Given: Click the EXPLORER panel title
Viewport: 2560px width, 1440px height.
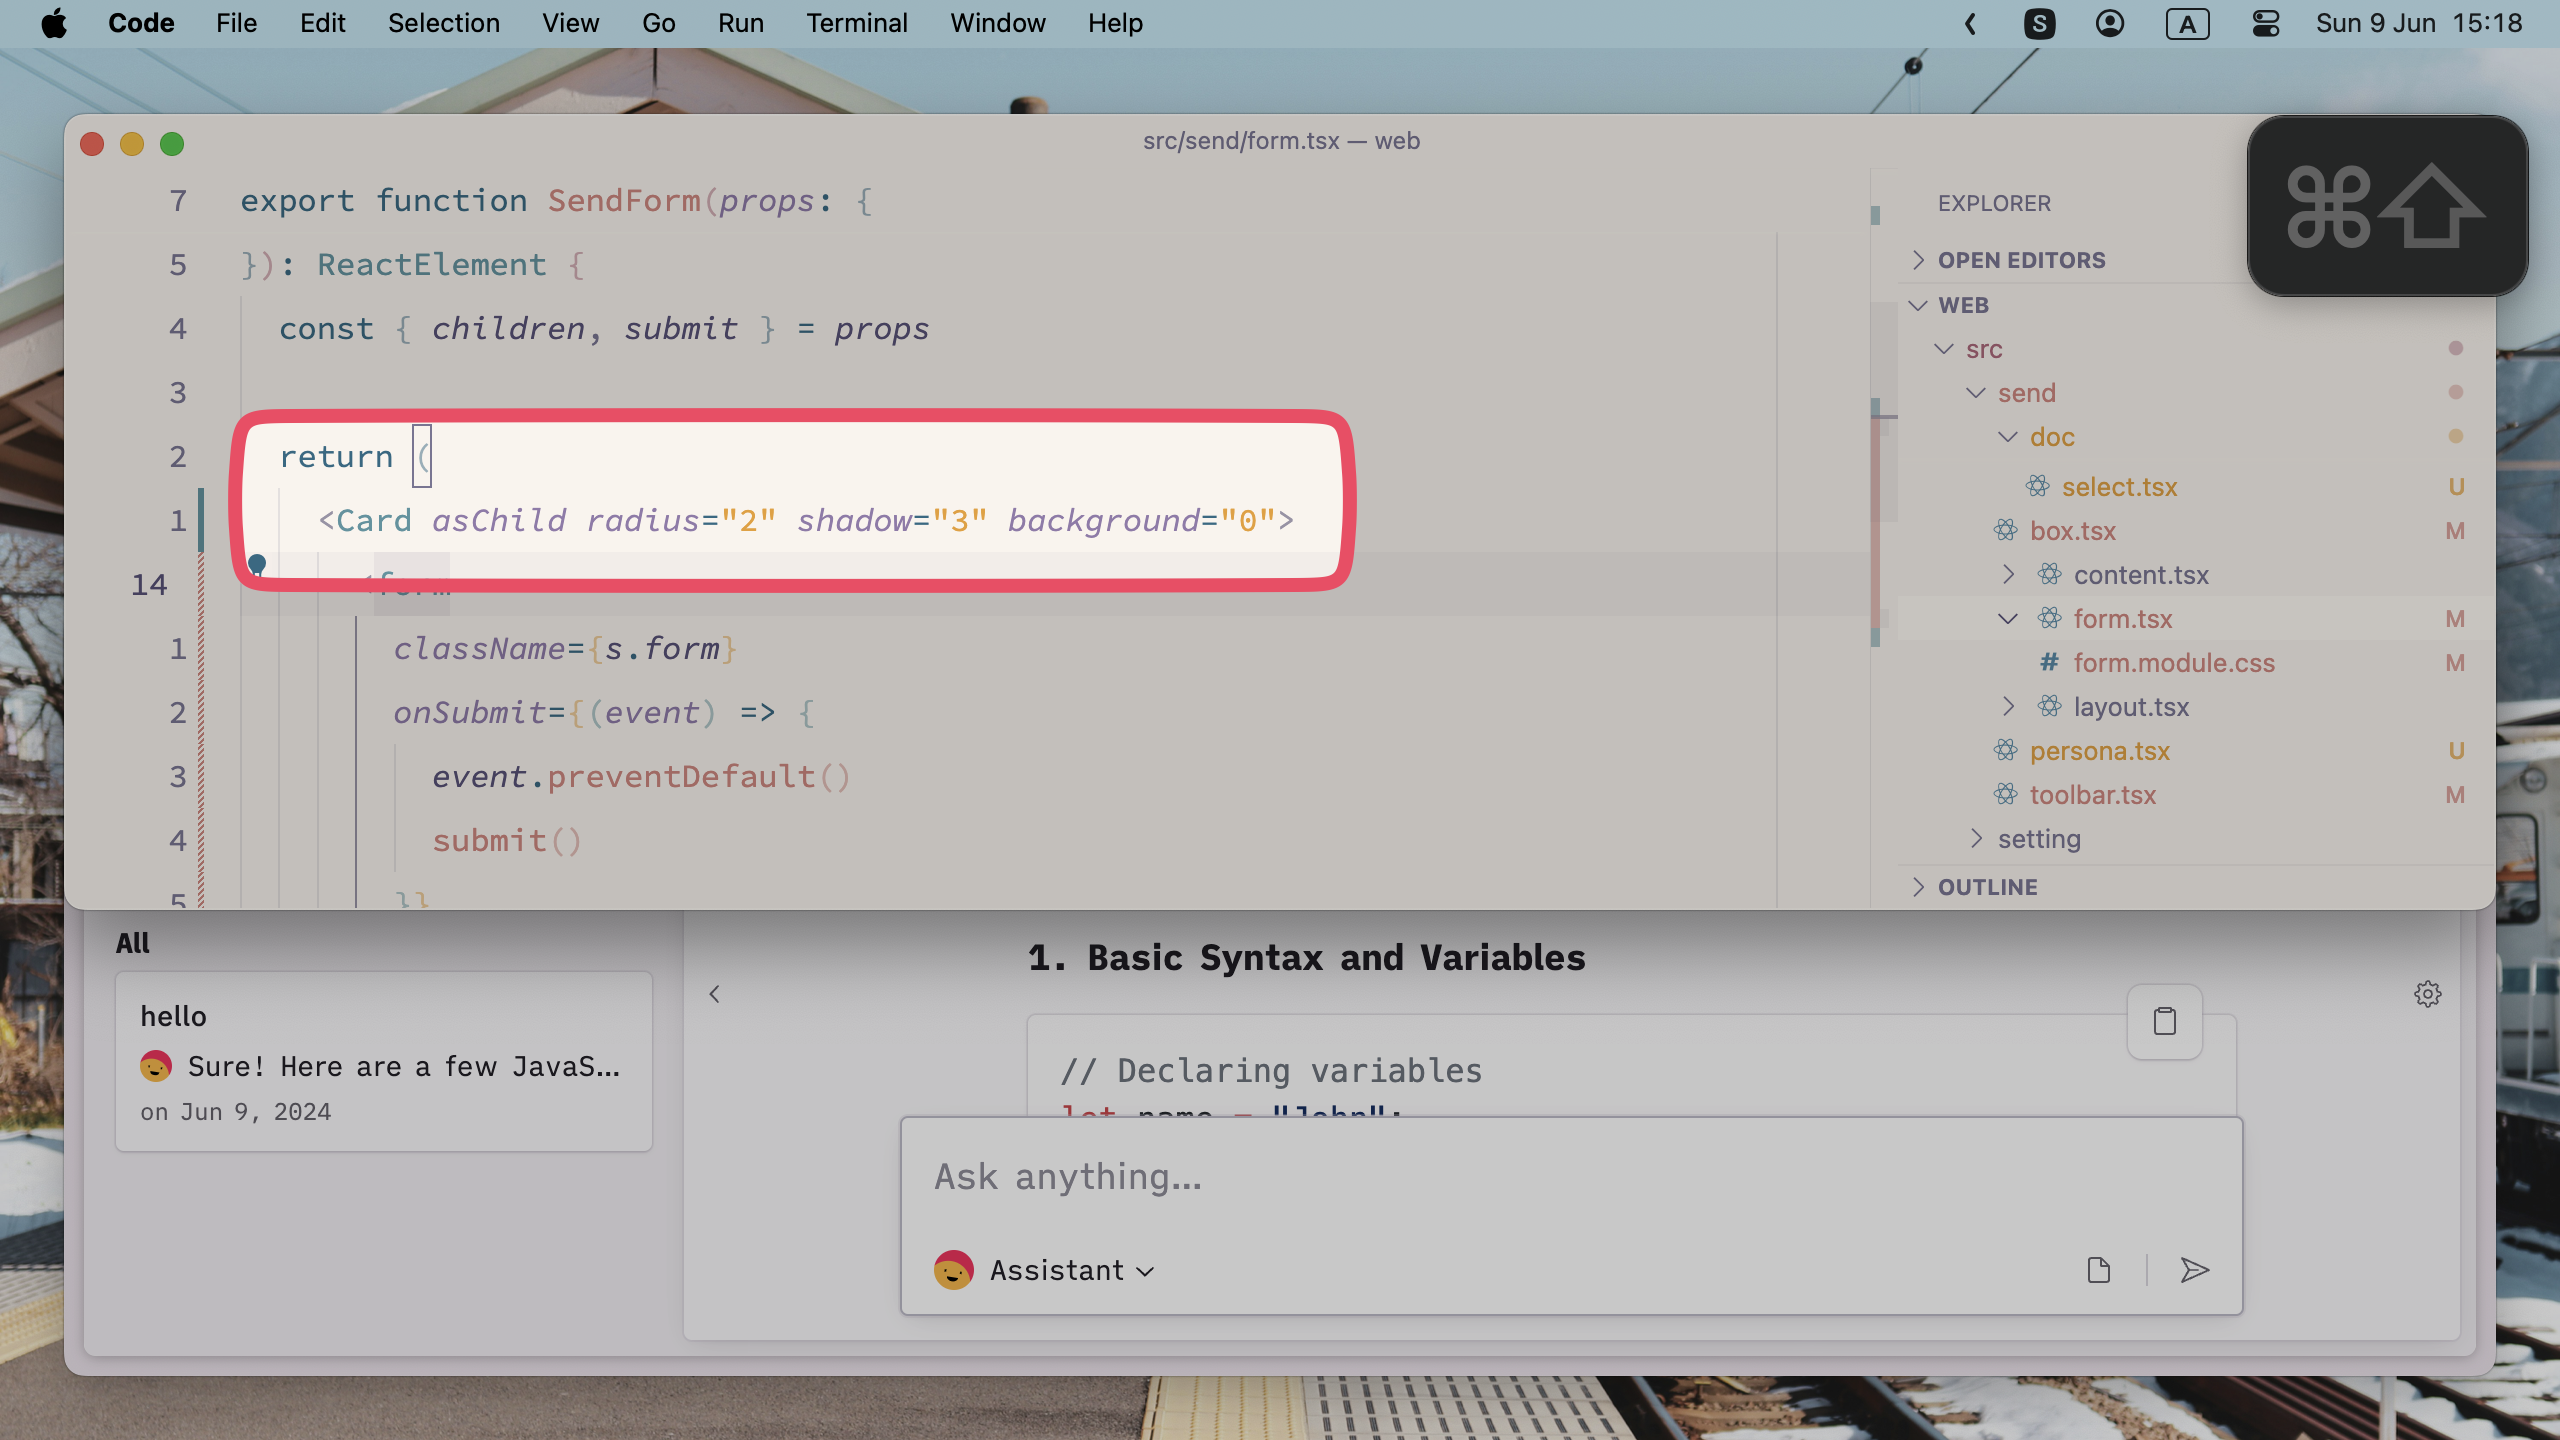Looking at the screenshot, I should click(x=1994, y=203).
